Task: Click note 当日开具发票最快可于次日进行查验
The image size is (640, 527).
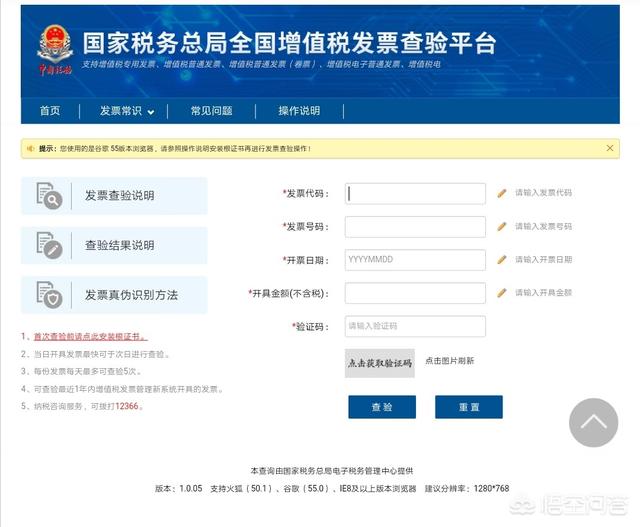Action: (101, 354)
